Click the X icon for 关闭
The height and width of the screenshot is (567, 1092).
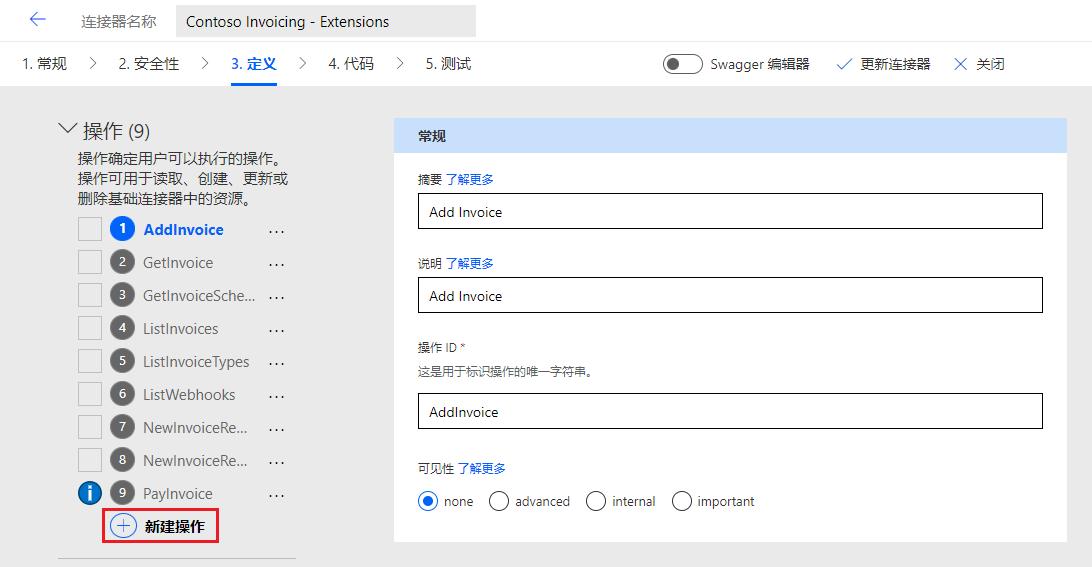[960, 64]
